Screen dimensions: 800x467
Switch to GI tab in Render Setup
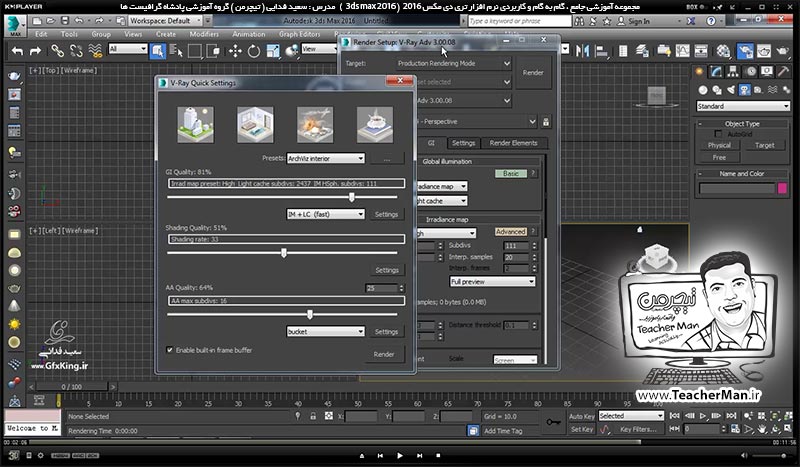point(431,143)
